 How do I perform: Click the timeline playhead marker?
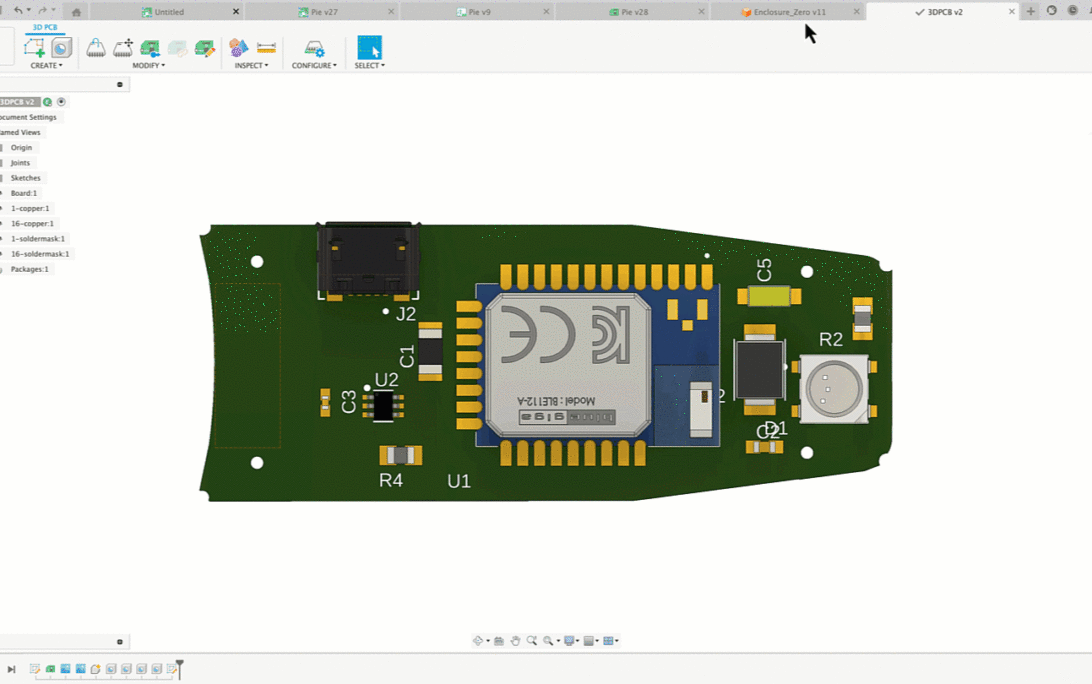[180, 667]
